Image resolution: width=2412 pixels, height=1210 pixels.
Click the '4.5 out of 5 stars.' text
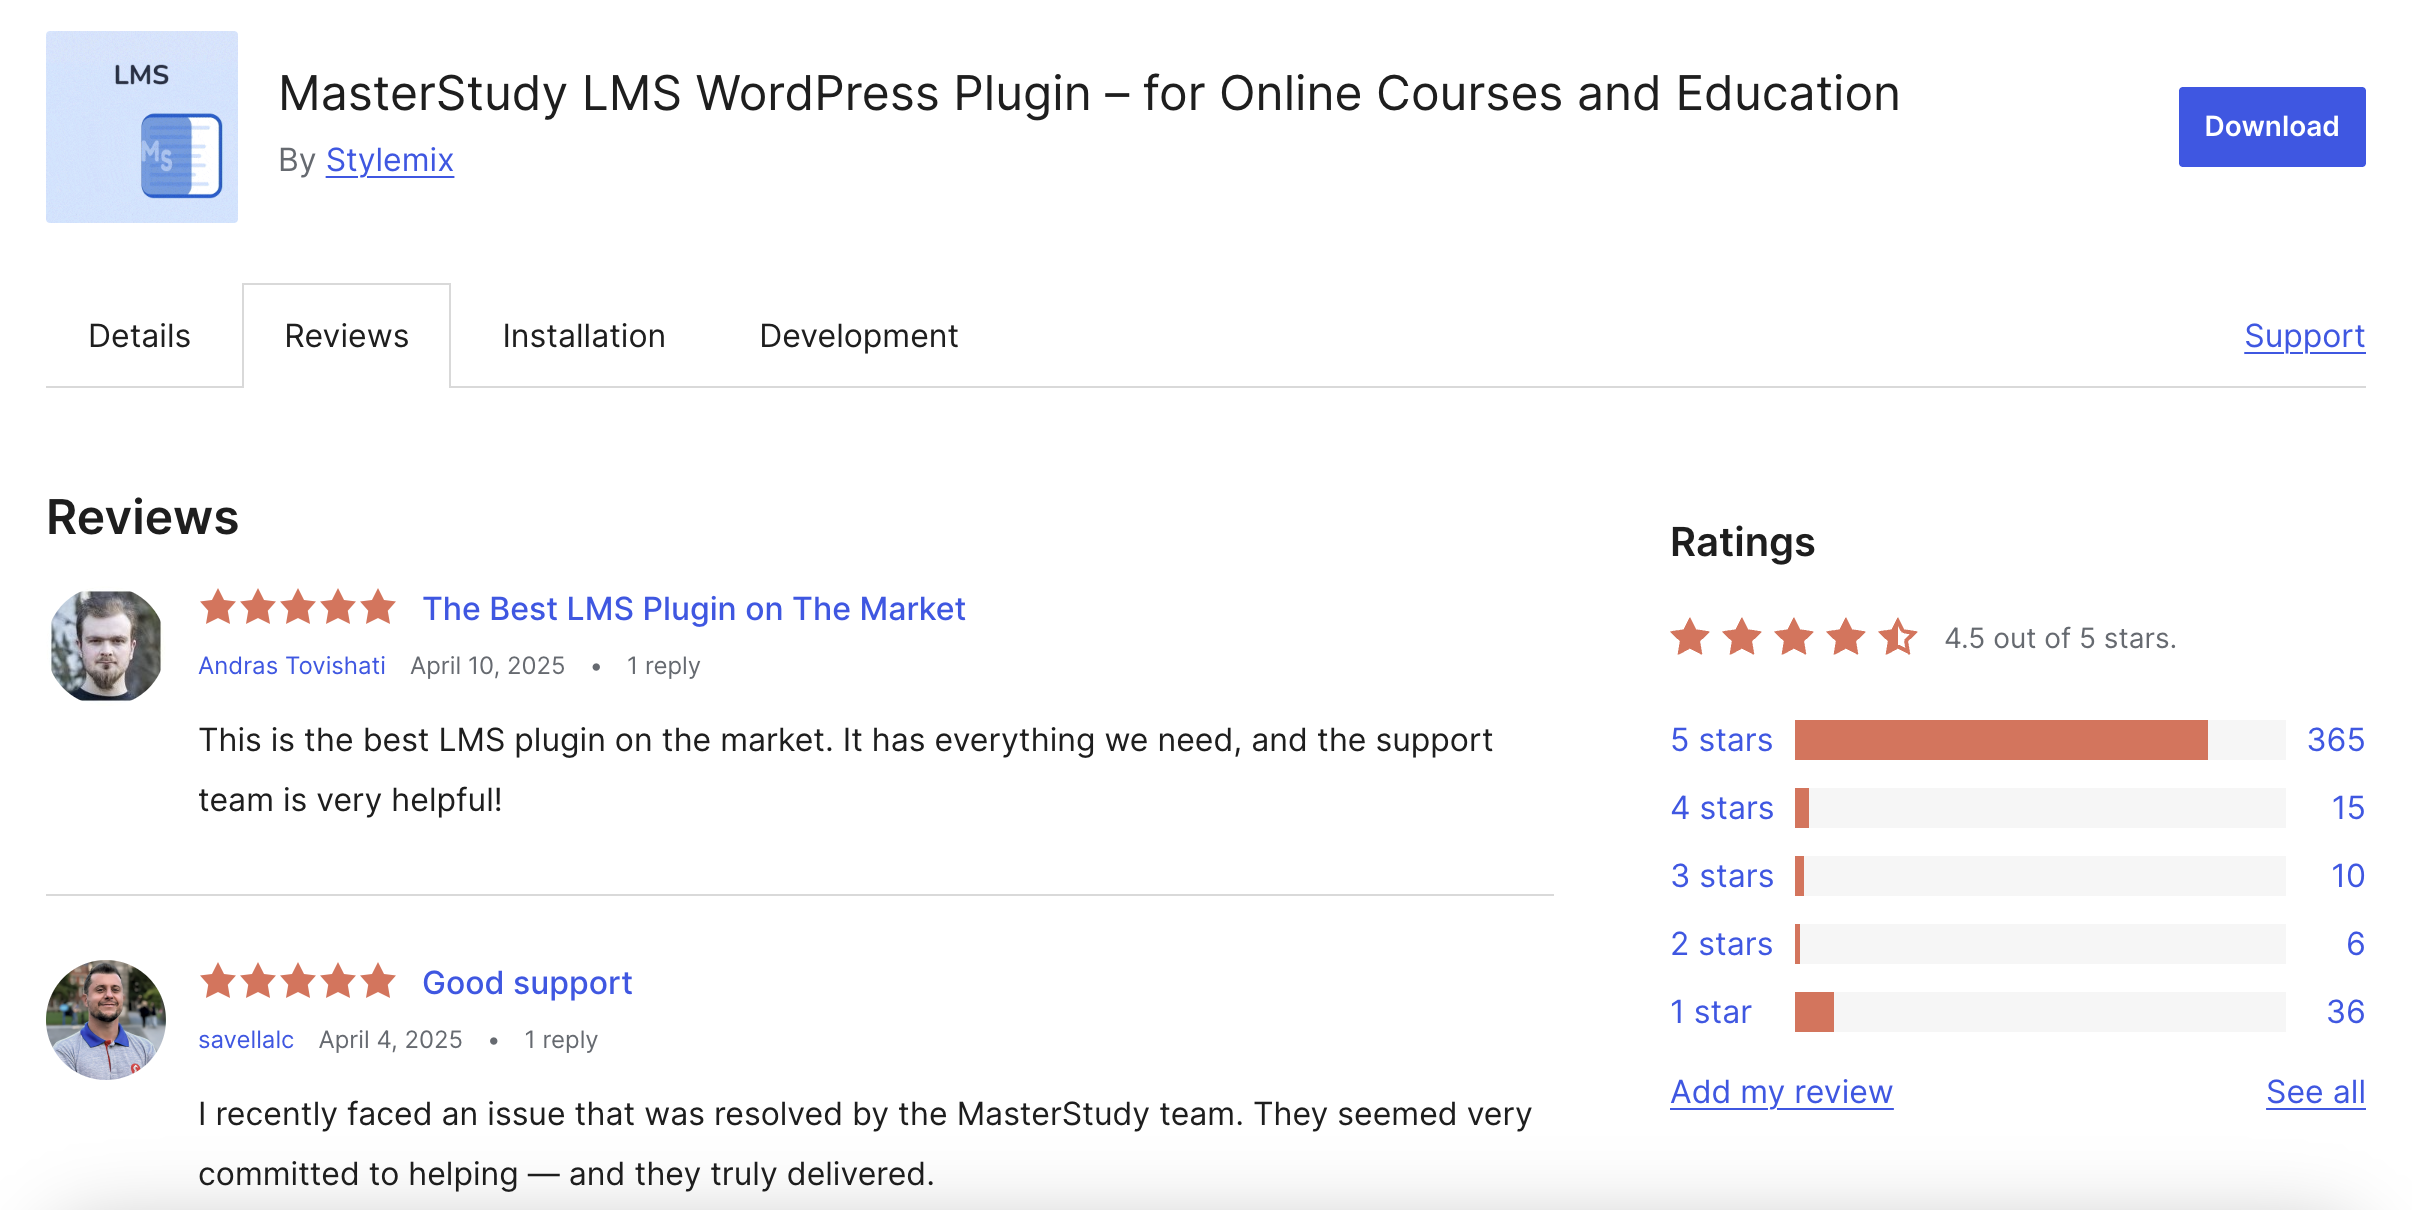(x=2060, y=638)
